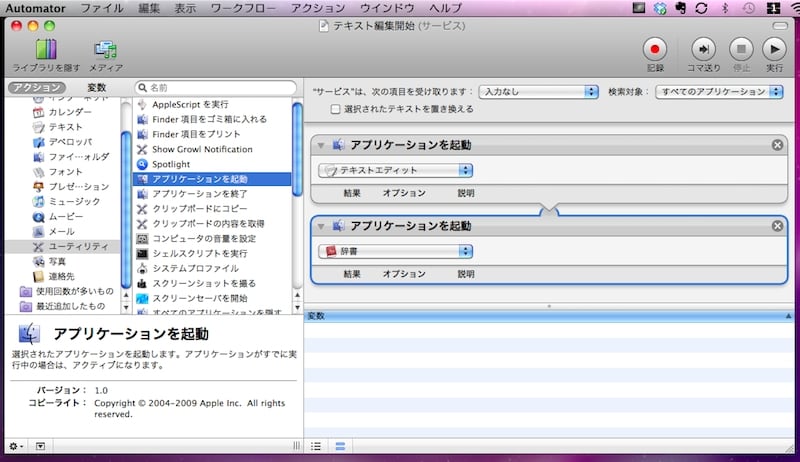Image resolution: width=800 pixels, height=462 pixels.
Task: Open the ウインドウ menu
Action: tap(387, 8)
